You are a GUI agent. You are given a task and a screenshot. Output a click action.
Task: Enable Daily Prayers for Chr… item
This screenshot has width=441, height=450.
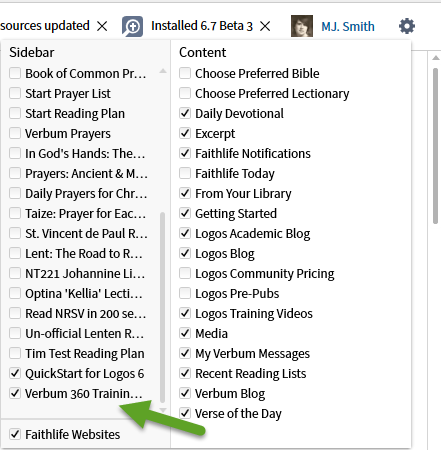pyautogui.click(x=15, y=193)
